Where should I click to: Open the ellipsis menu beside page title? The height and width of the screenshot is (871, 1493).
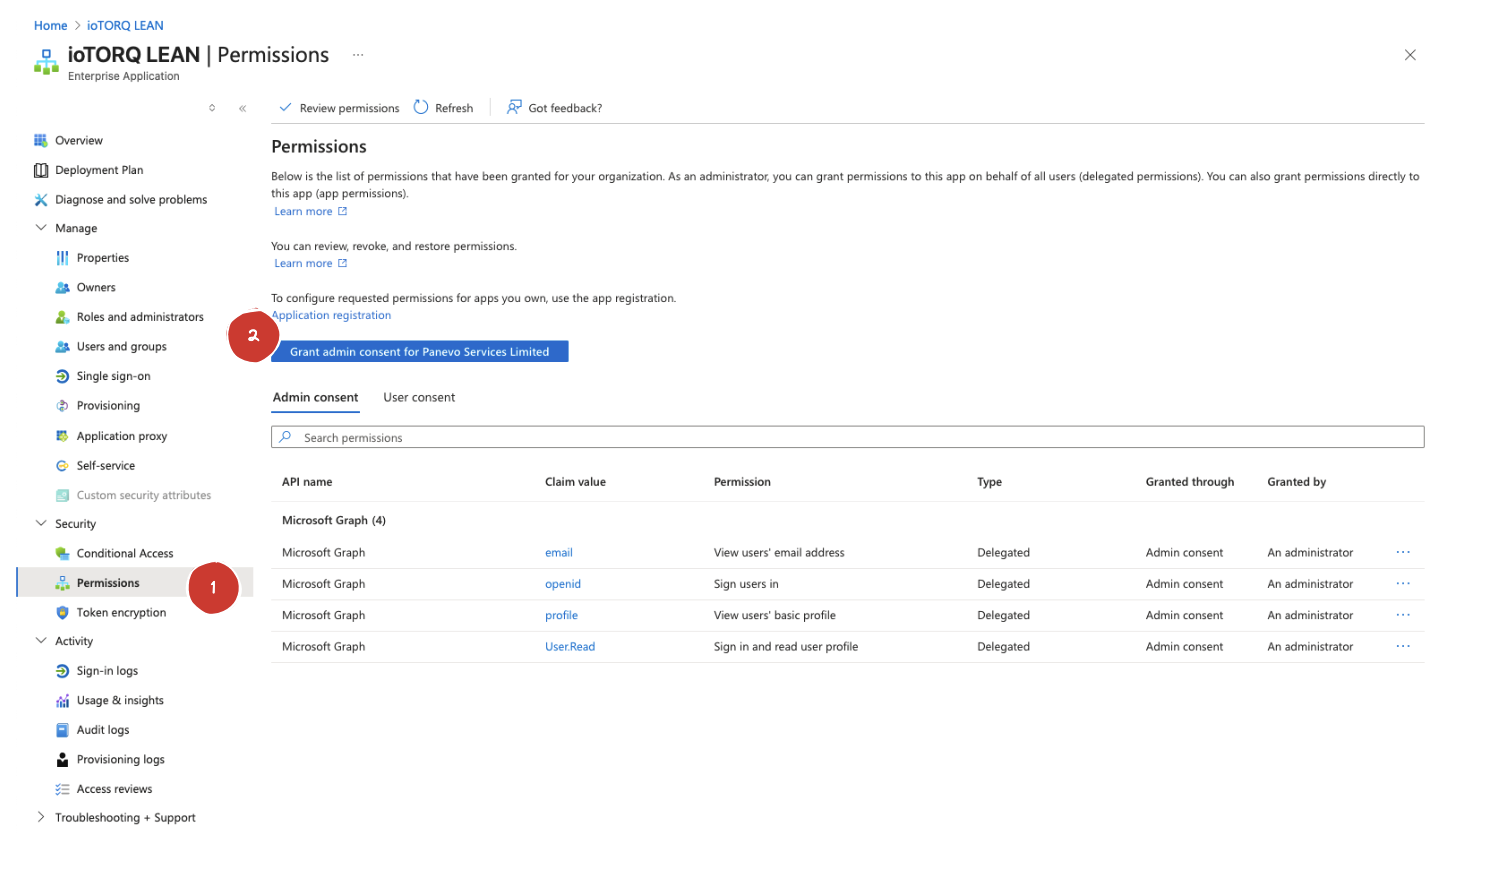click(x=358, y=55)
